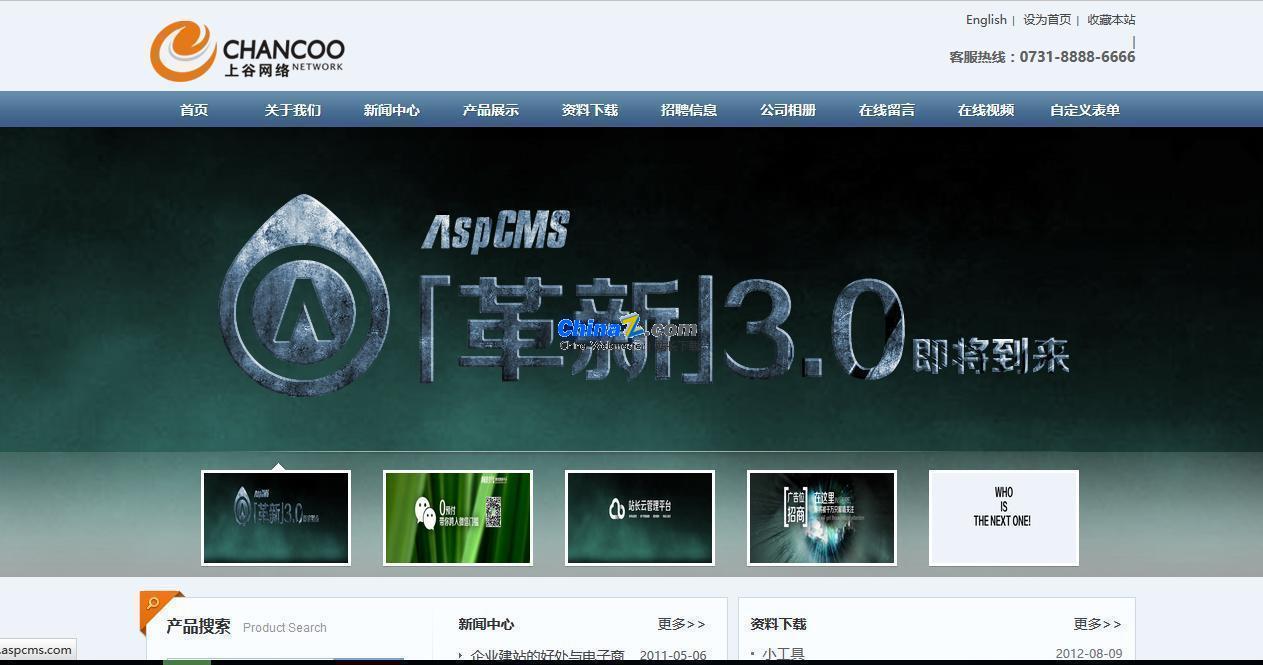Go to the 在线留言 page
The image size is (1263, 665).
pos(887,110)
